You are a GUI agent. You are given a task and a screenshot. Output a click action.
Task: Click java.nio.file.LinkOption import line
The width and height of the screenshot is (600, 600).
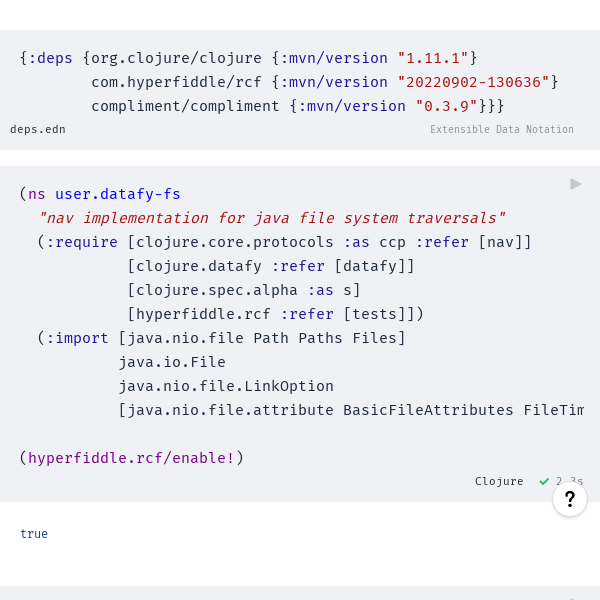pyautogui.click(x=226, y=386)
